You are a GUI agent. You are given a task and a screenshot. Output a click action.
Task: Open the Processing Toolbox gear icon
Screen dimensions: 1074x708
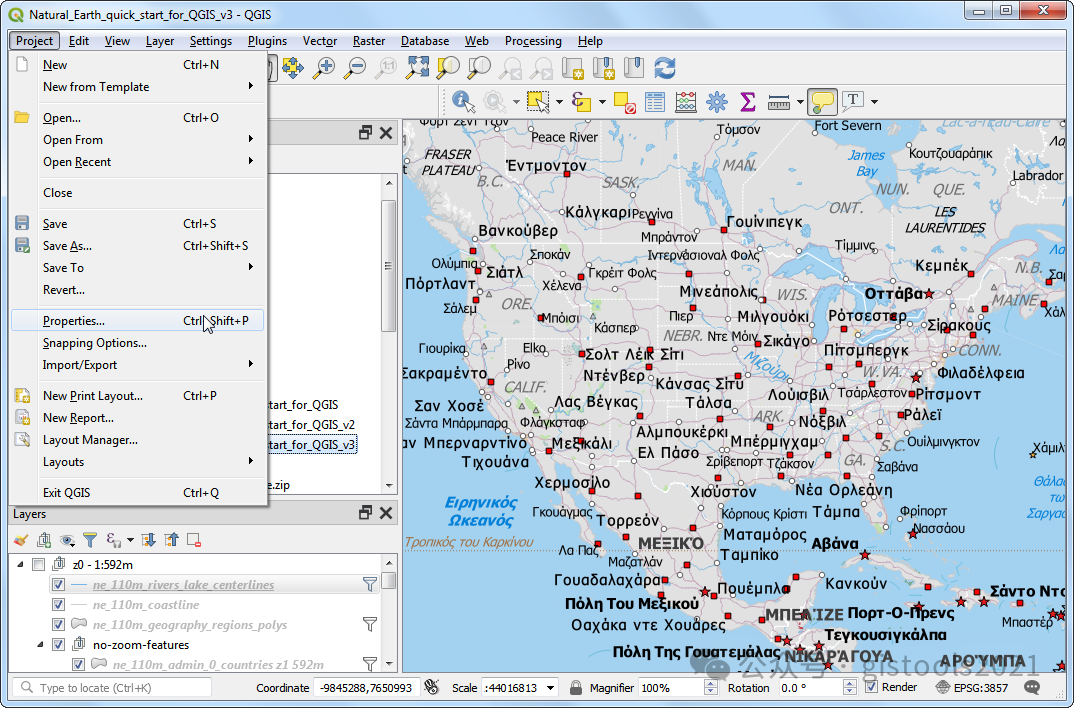pos(716,102)
